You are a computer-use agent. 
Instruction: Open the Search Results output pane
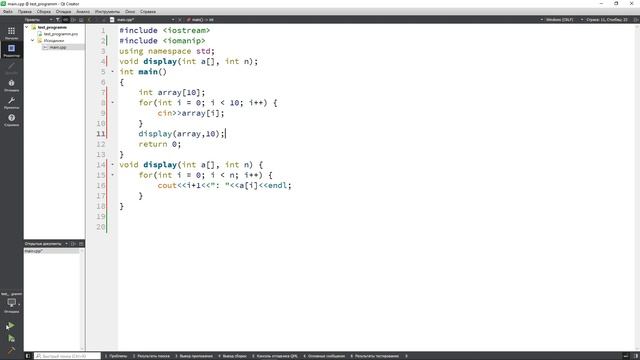pos(151,356)
